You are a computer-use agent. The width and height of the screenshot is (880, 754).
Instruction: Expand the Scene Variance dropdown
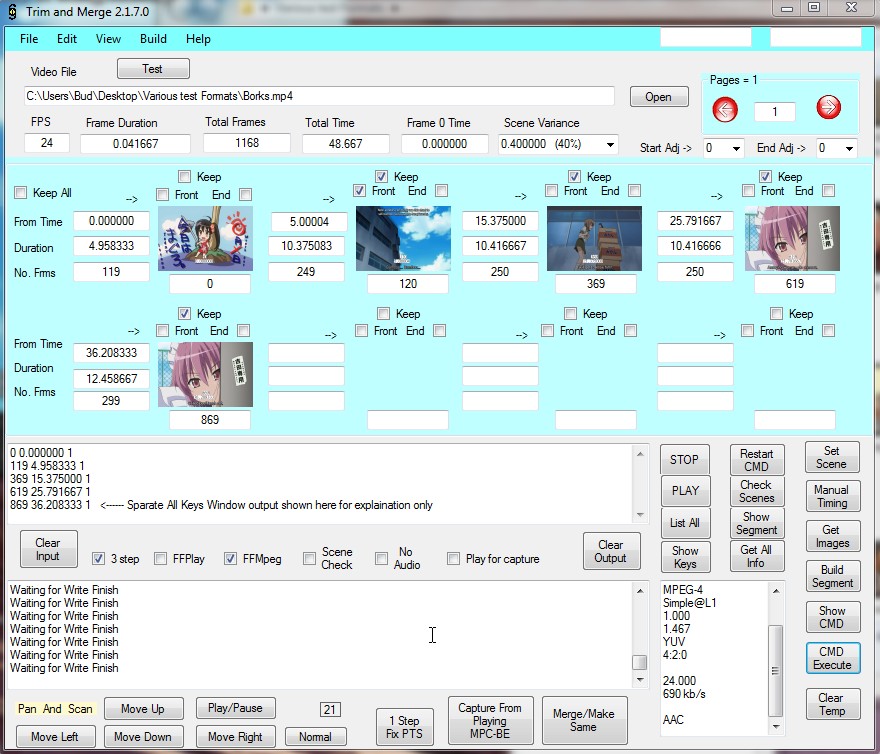pyautogui.click(x=610, y=145)
